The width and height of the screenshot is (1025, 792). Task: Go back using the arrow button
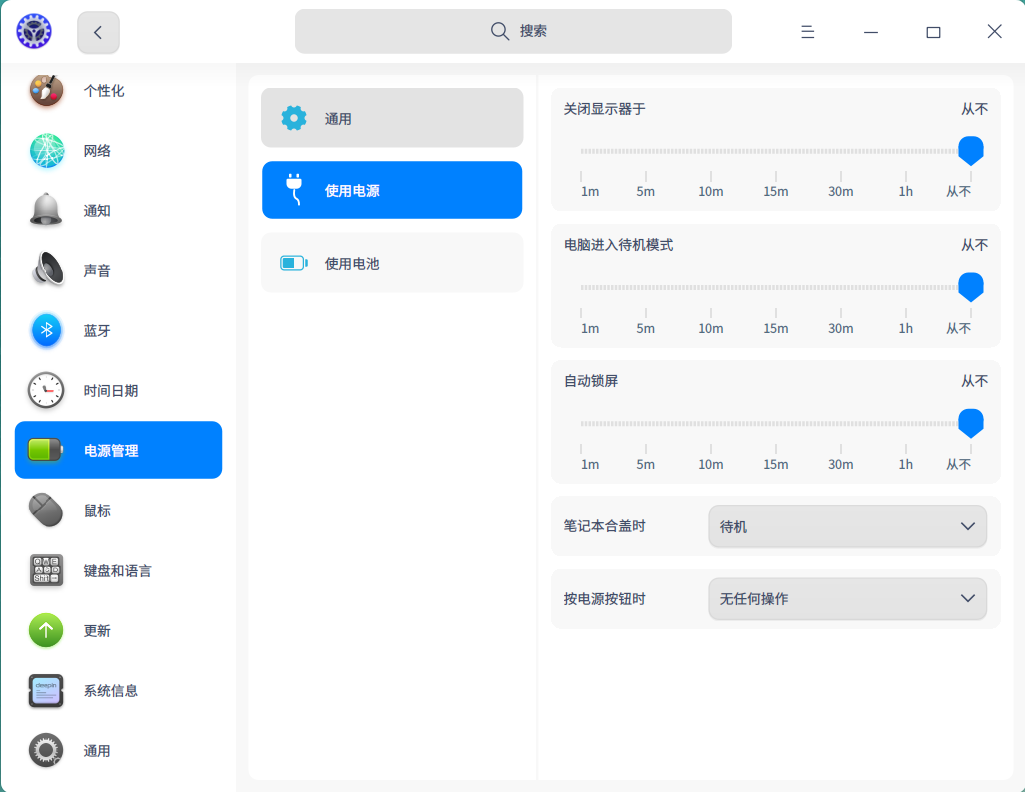click(98, 32)
